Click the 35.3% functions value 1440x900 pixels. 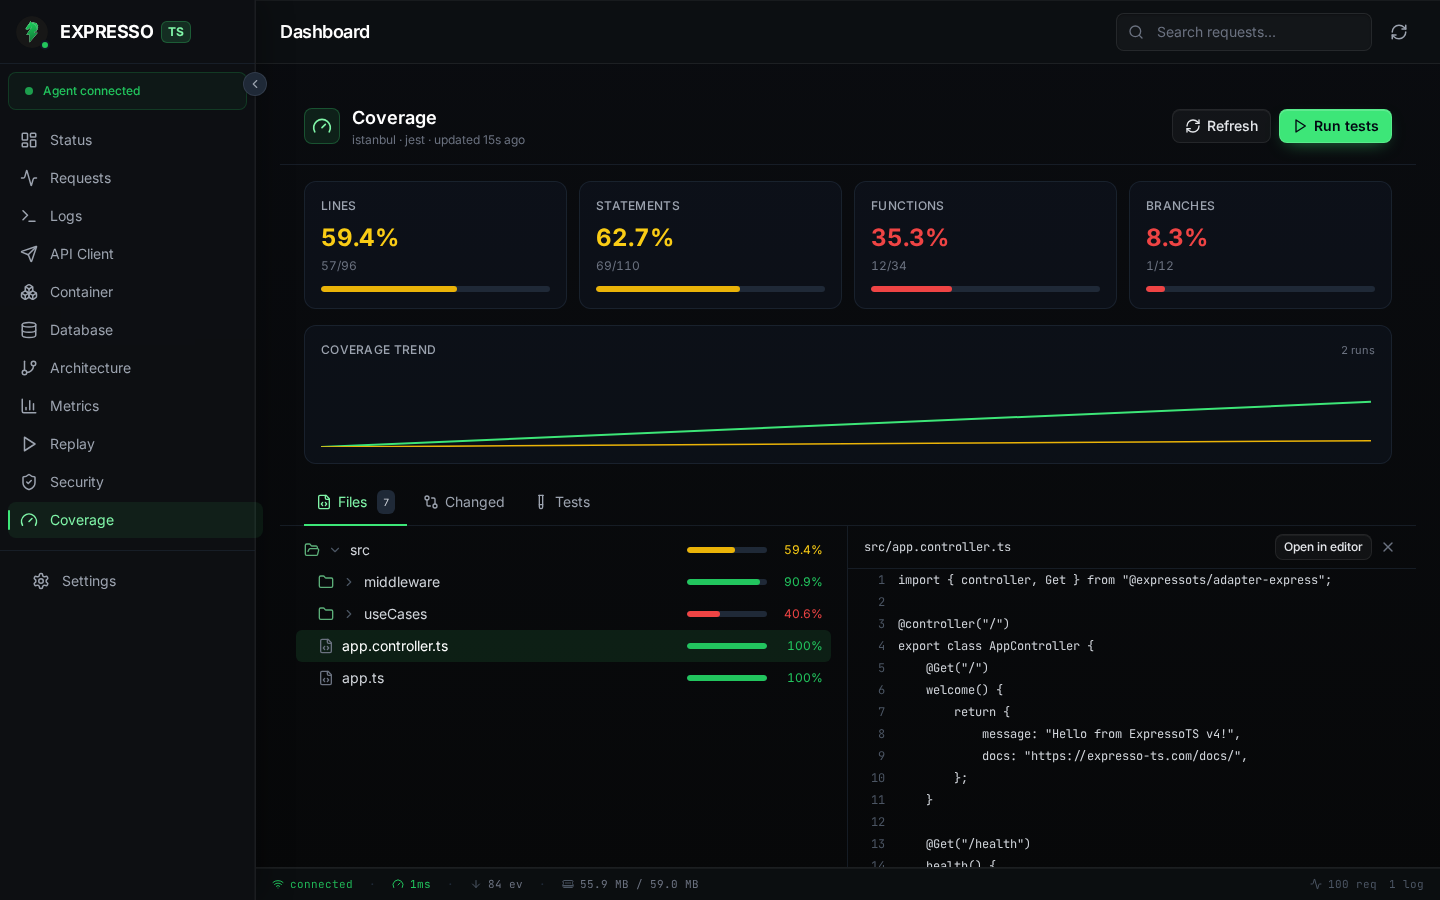click(x=910, y=238)
